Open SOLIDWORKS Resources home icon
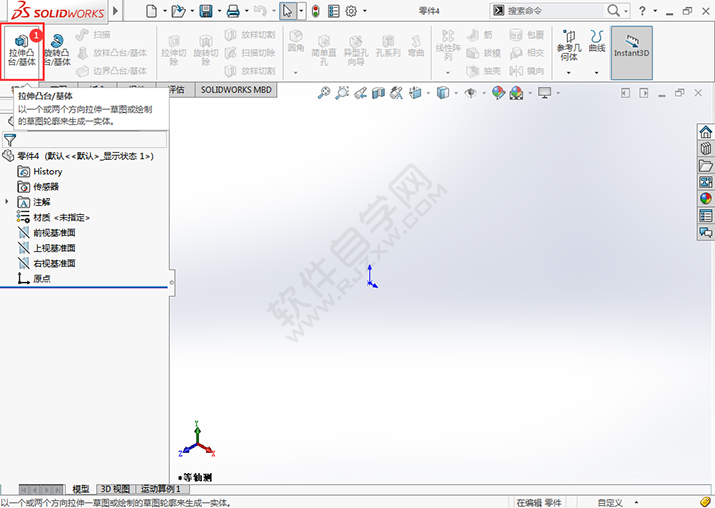 tap(706, 133)
